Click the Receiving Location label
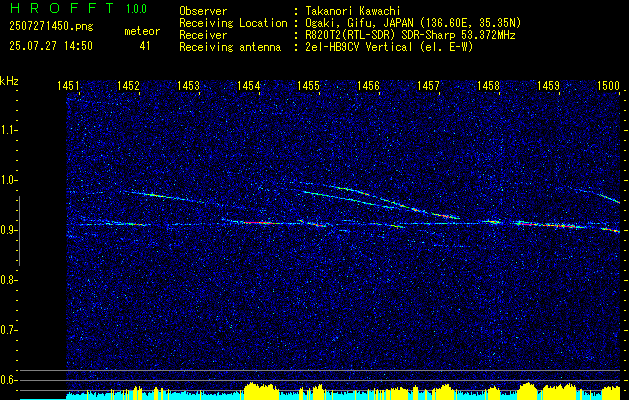The width and height of the screenshot is (629, 400). click(233, 23)
